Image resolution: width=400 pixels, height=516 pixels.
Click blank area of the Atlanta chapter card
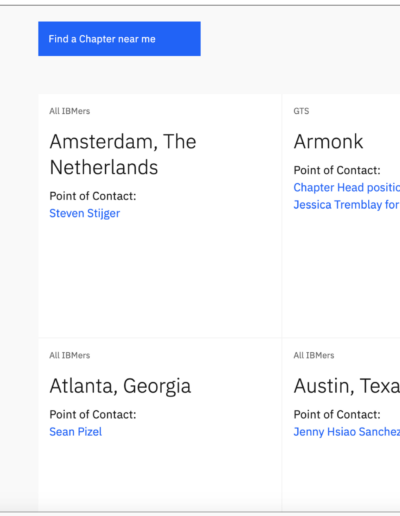(x=160, y=477)
